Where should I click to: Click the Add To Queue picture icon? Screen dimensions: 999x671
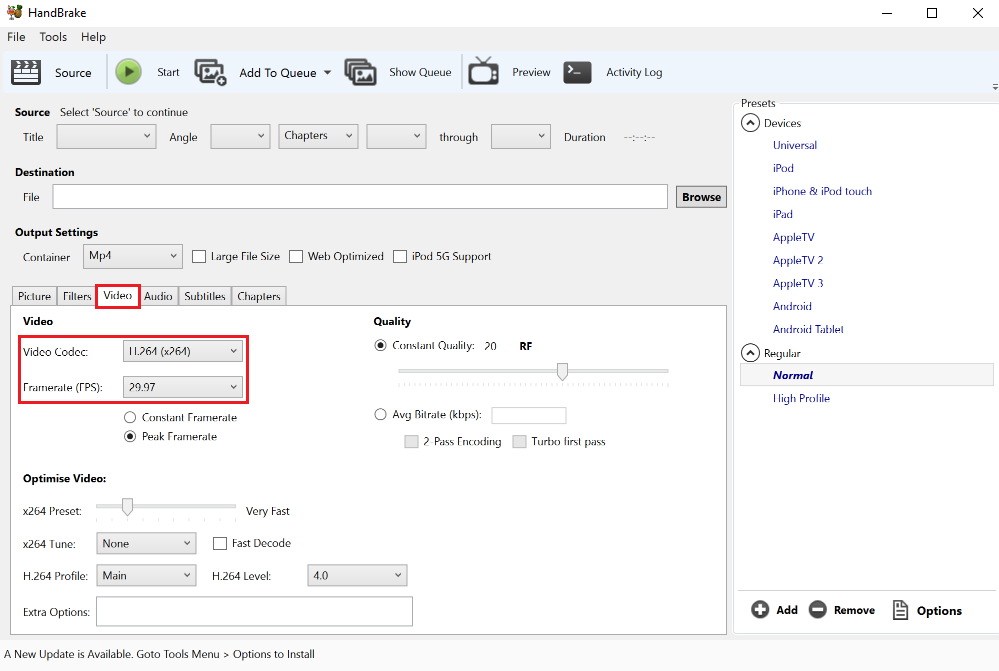(210, 73)
